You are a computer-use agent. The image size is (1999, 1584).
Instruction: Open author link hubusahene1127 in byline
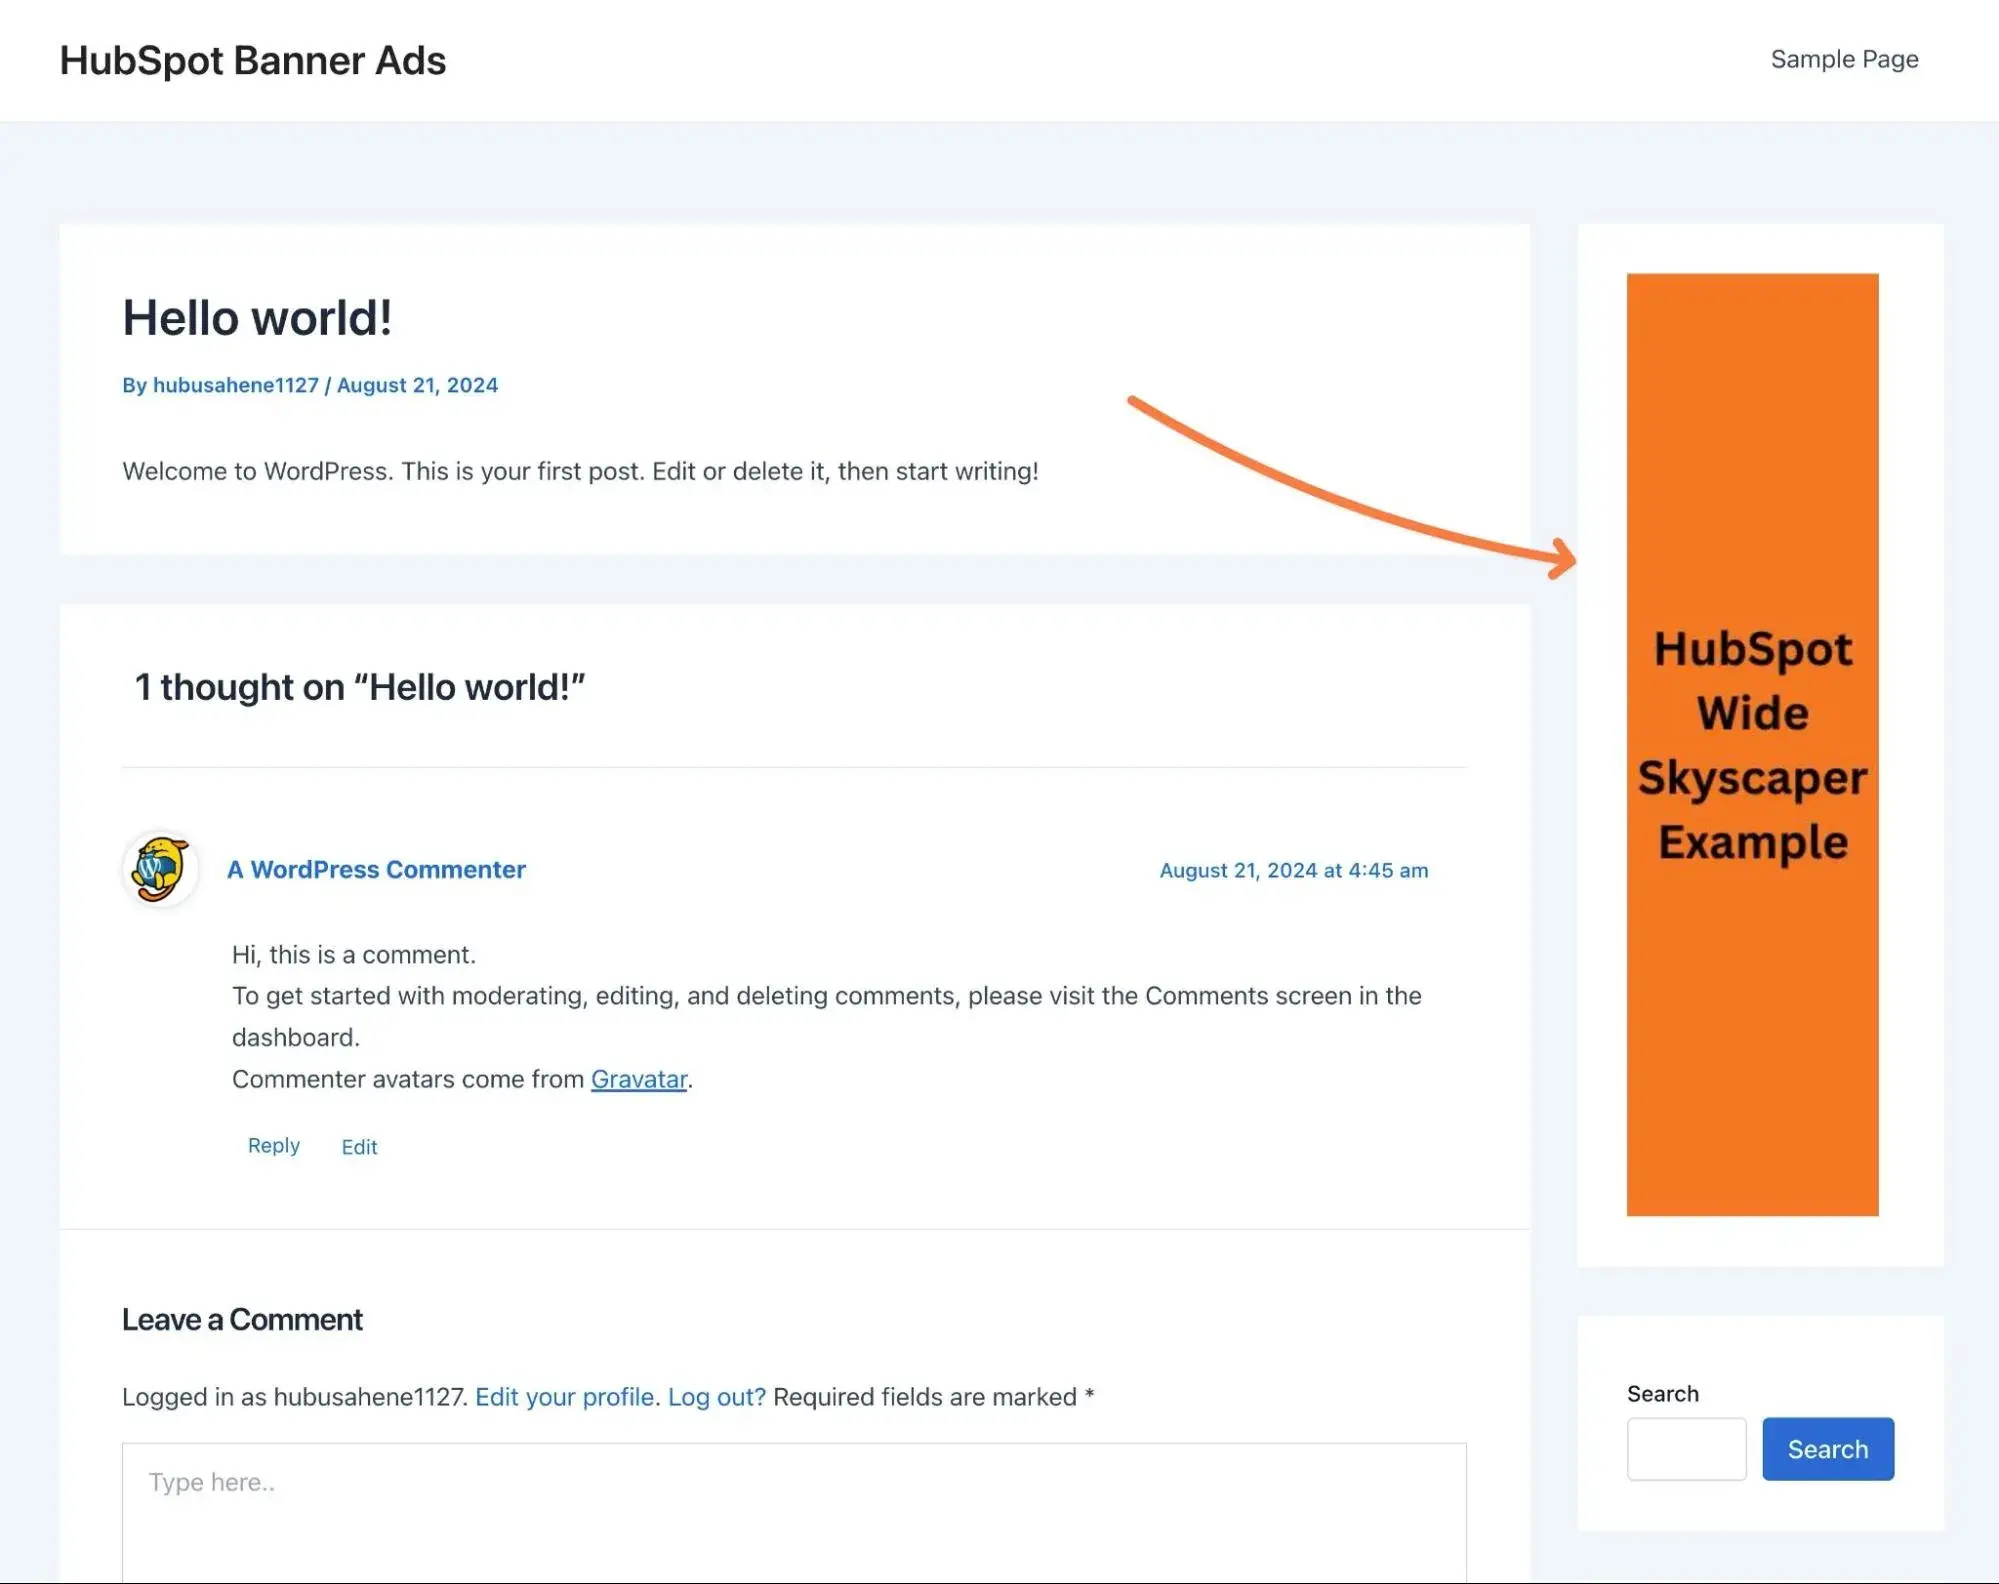click(x=235, y=385)
